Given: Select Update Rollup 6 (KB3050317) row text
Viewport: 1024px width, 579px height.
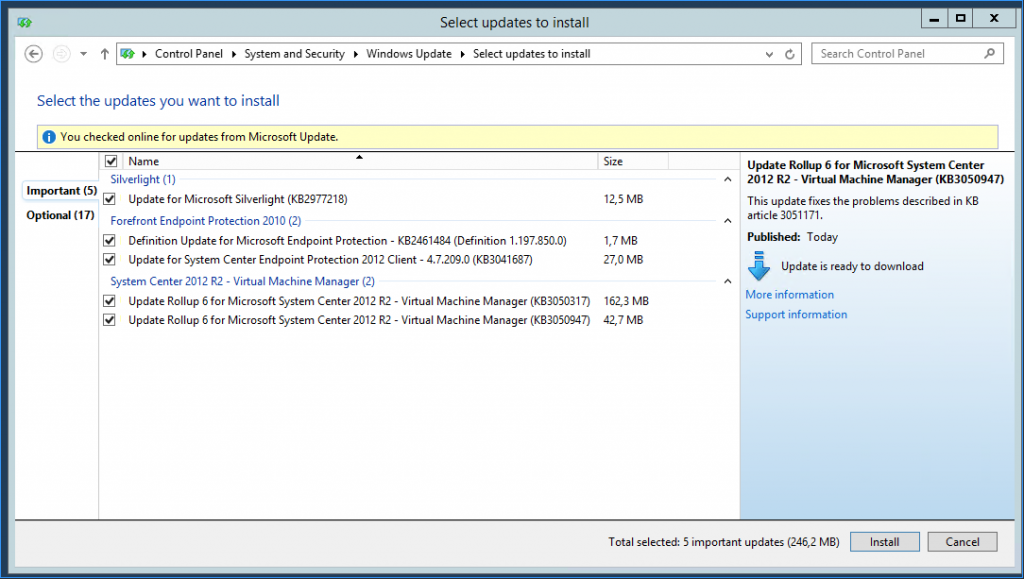Looking at the screenshot, I should [x=359, y=301].
